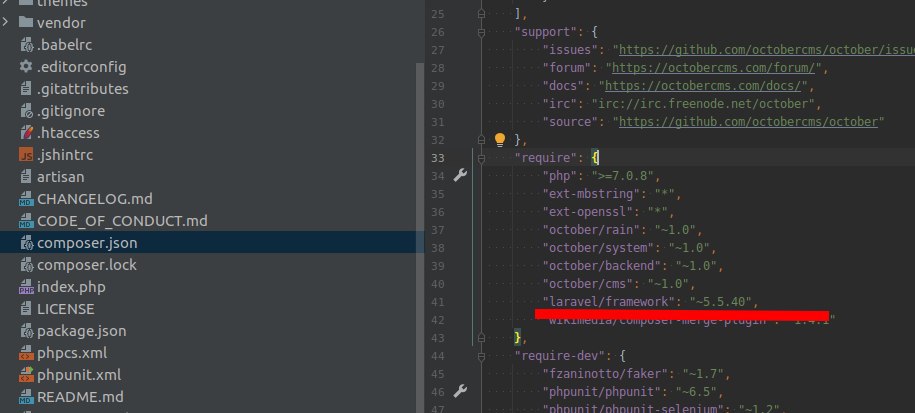Click the index.php PHP icon
Screen dimensions: 915x413
point(26,287)
